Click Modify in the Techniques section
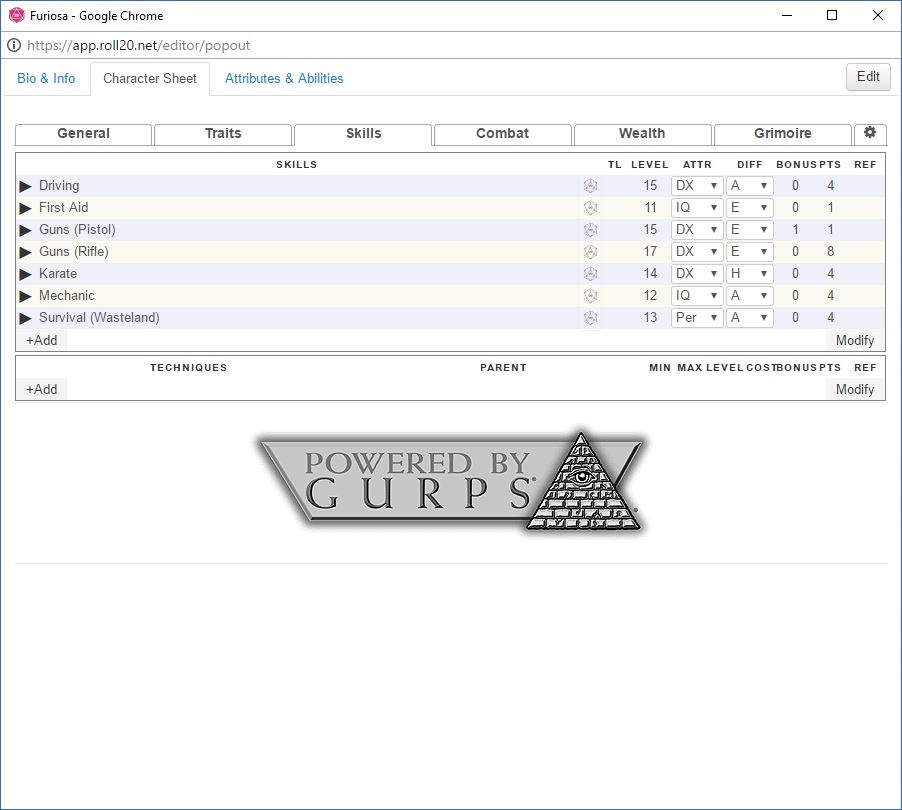902x810 pixels. pos(855,389)
